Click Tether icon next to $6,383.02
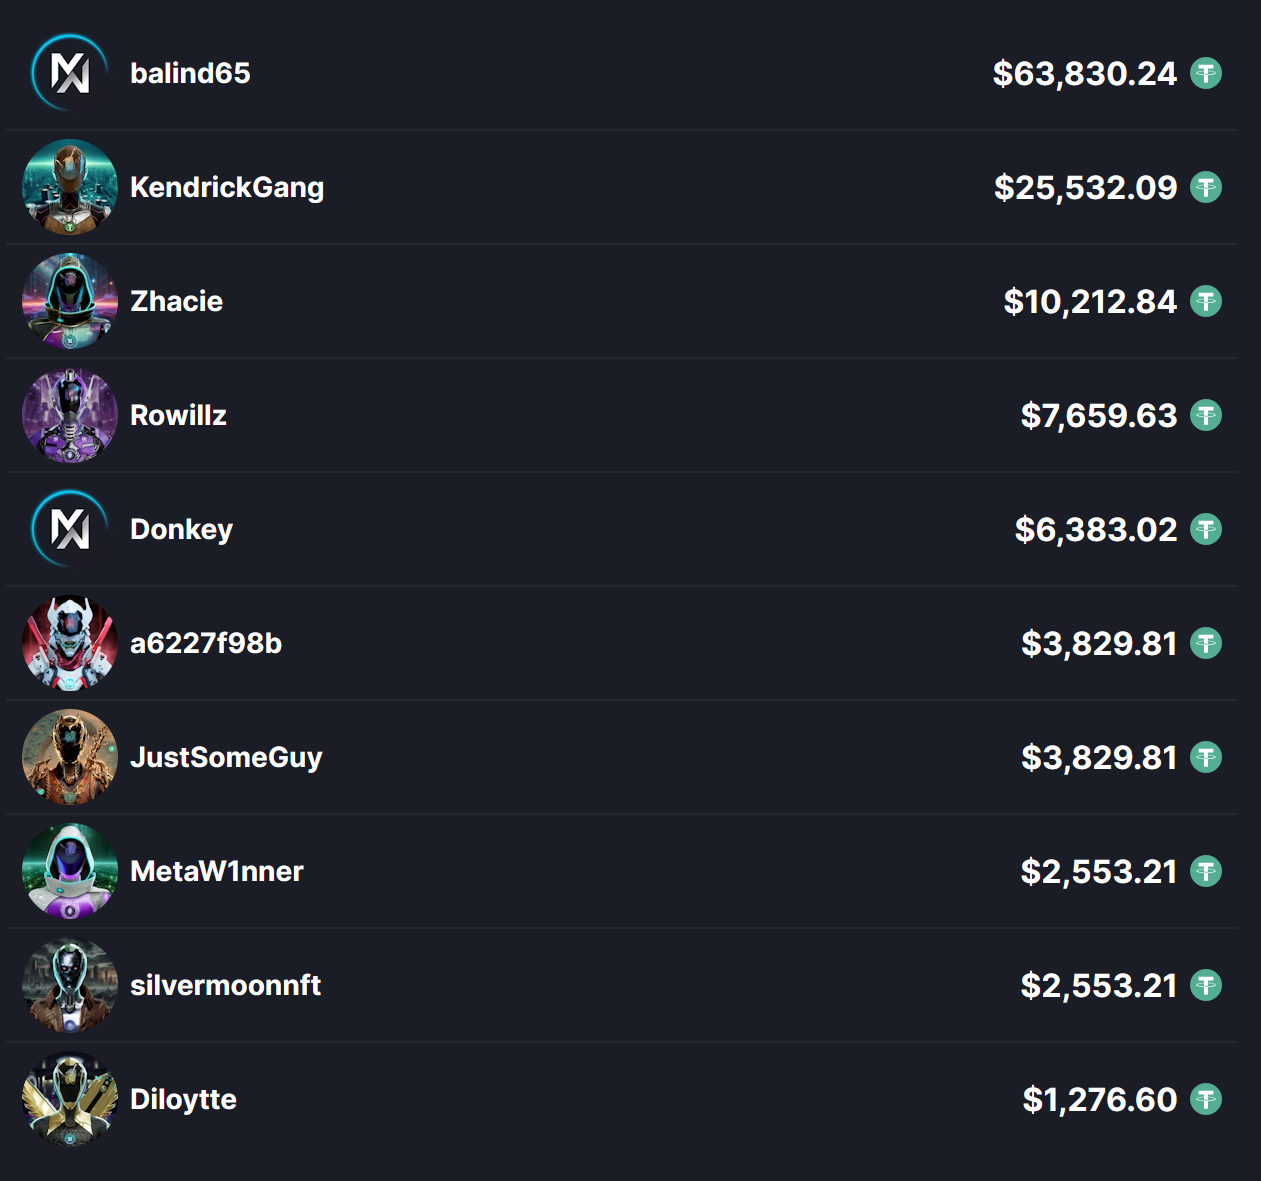 [1206, 529]
